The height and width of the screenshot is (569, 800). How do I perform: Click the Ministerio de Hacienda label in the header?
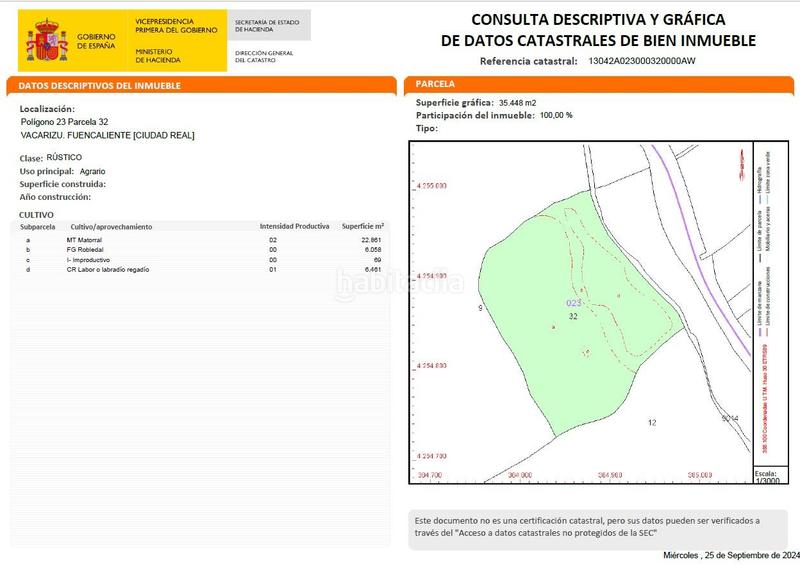[x=155, y=54]
